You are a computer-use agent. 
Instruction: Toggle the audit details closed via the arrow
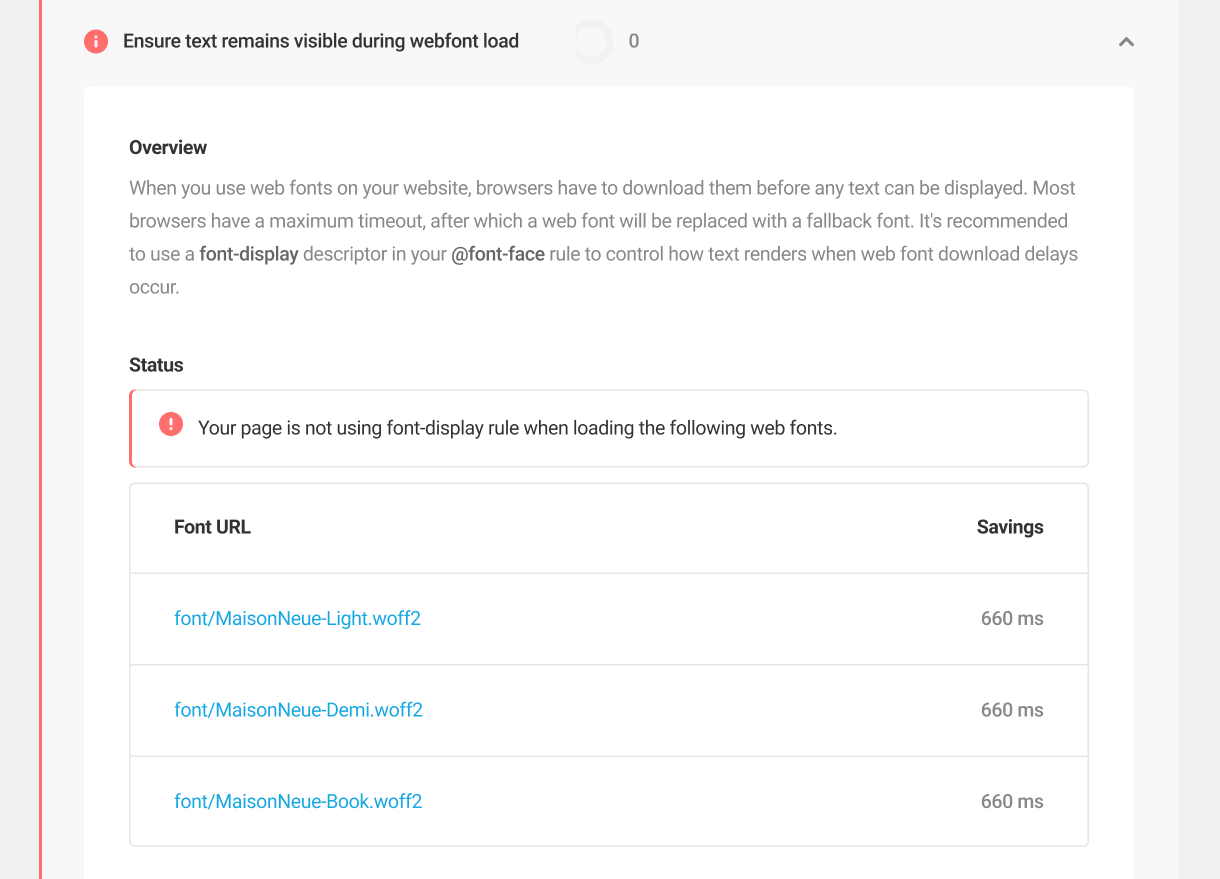1126,43
